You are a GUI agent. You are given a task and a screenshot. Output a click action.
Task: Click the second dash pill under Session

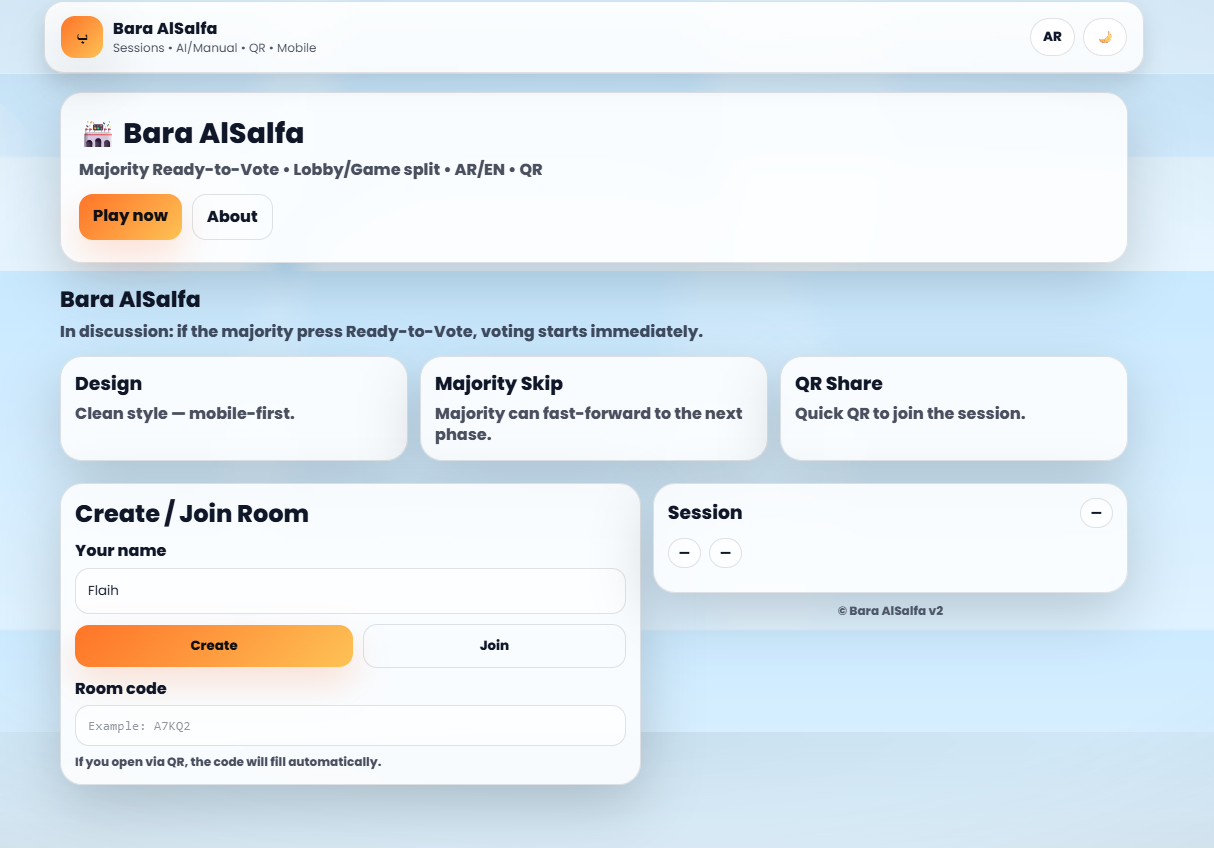tap(725, 553)
